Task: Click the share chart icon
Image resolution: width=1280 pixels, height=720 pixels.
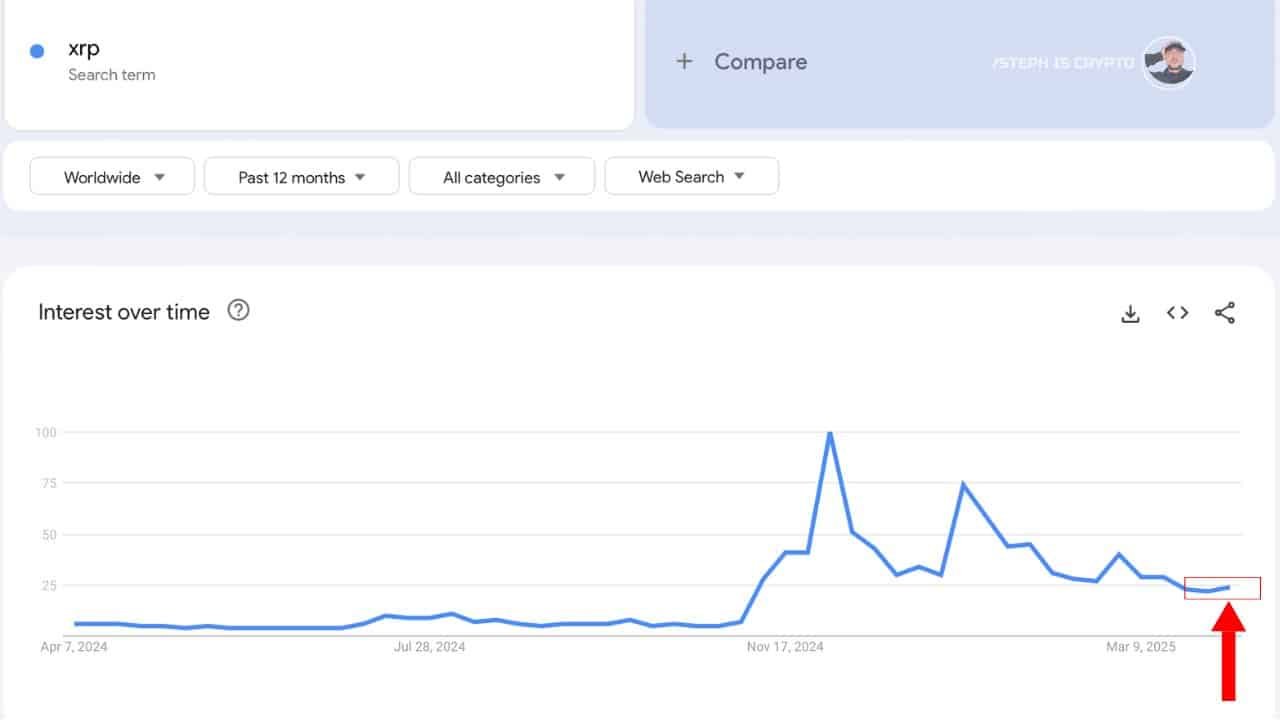Action: coord(1225,313)
